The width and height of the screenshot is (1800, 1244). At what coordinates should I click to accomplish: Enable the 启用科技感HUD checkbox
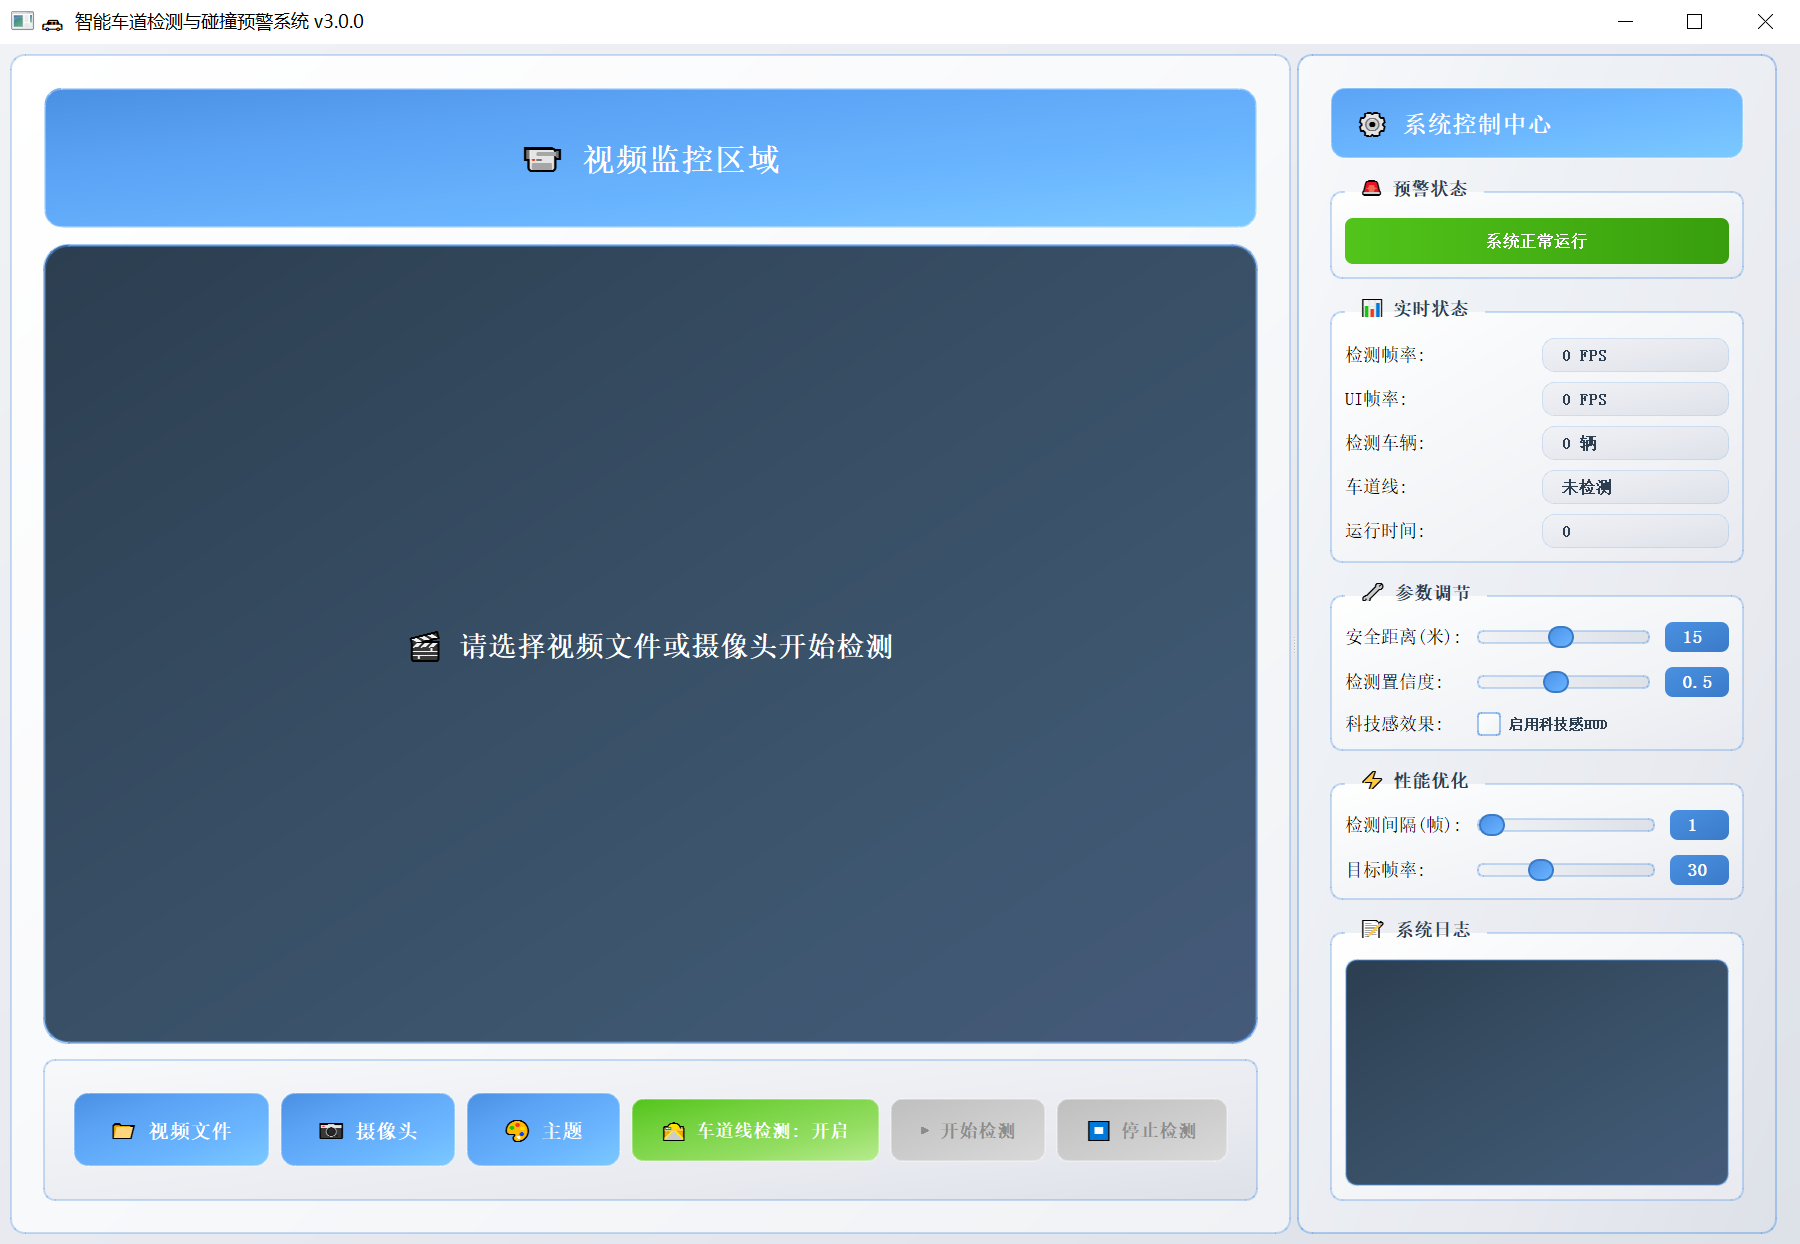(x=1488, y=724)
